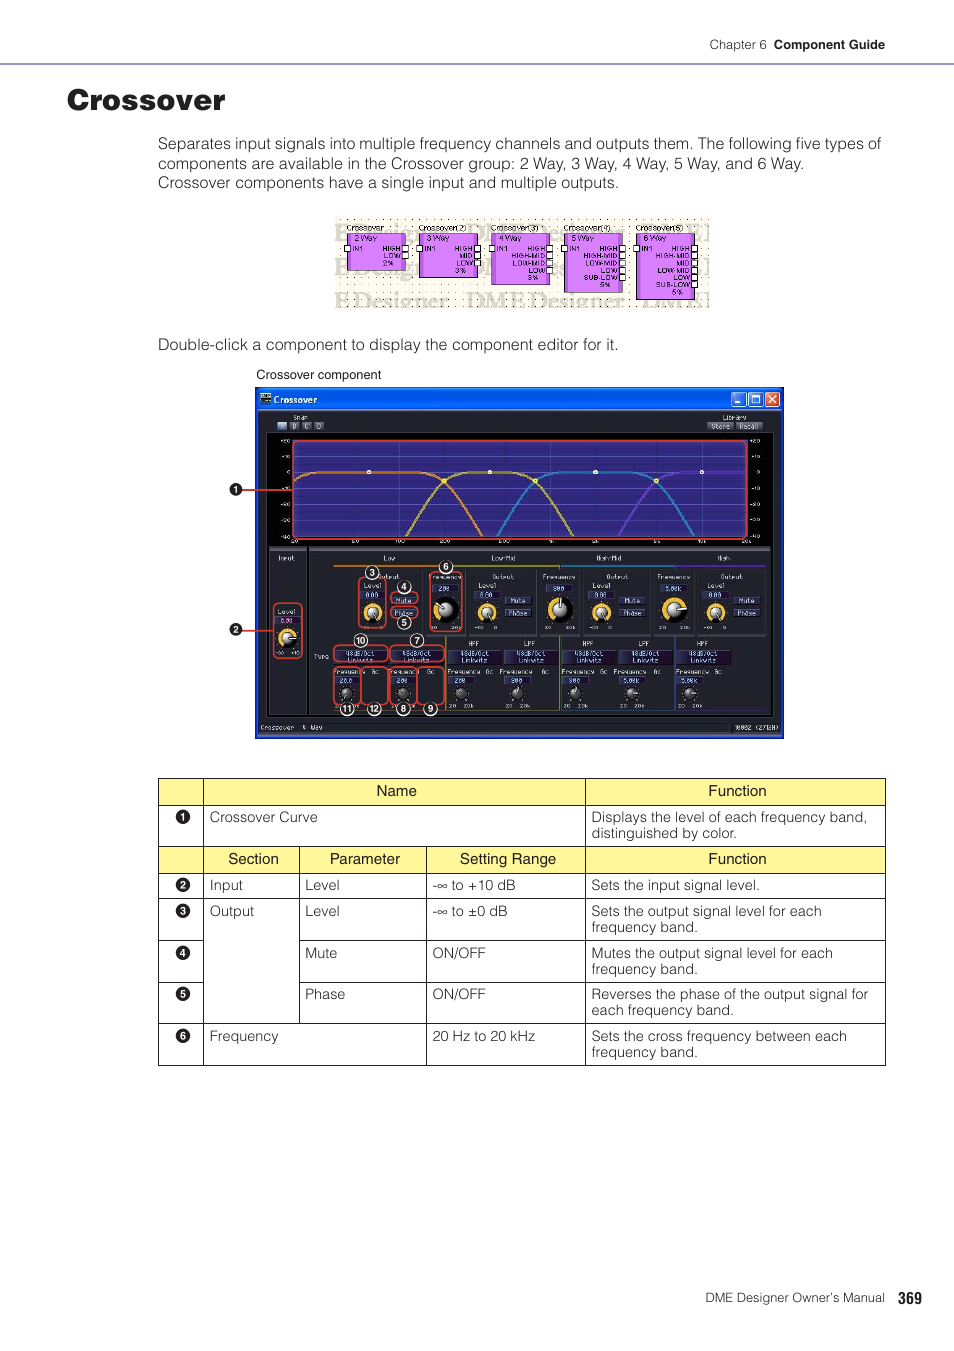
Task: Click the High band Output Level knob
Action: coord(716,612)
